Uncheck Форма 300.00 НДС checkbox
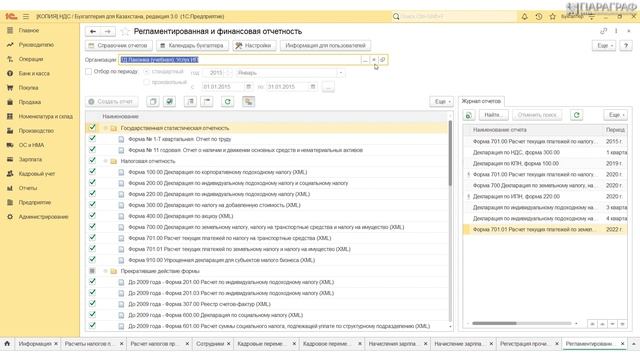The image size is (640, 360). point(92,204)
